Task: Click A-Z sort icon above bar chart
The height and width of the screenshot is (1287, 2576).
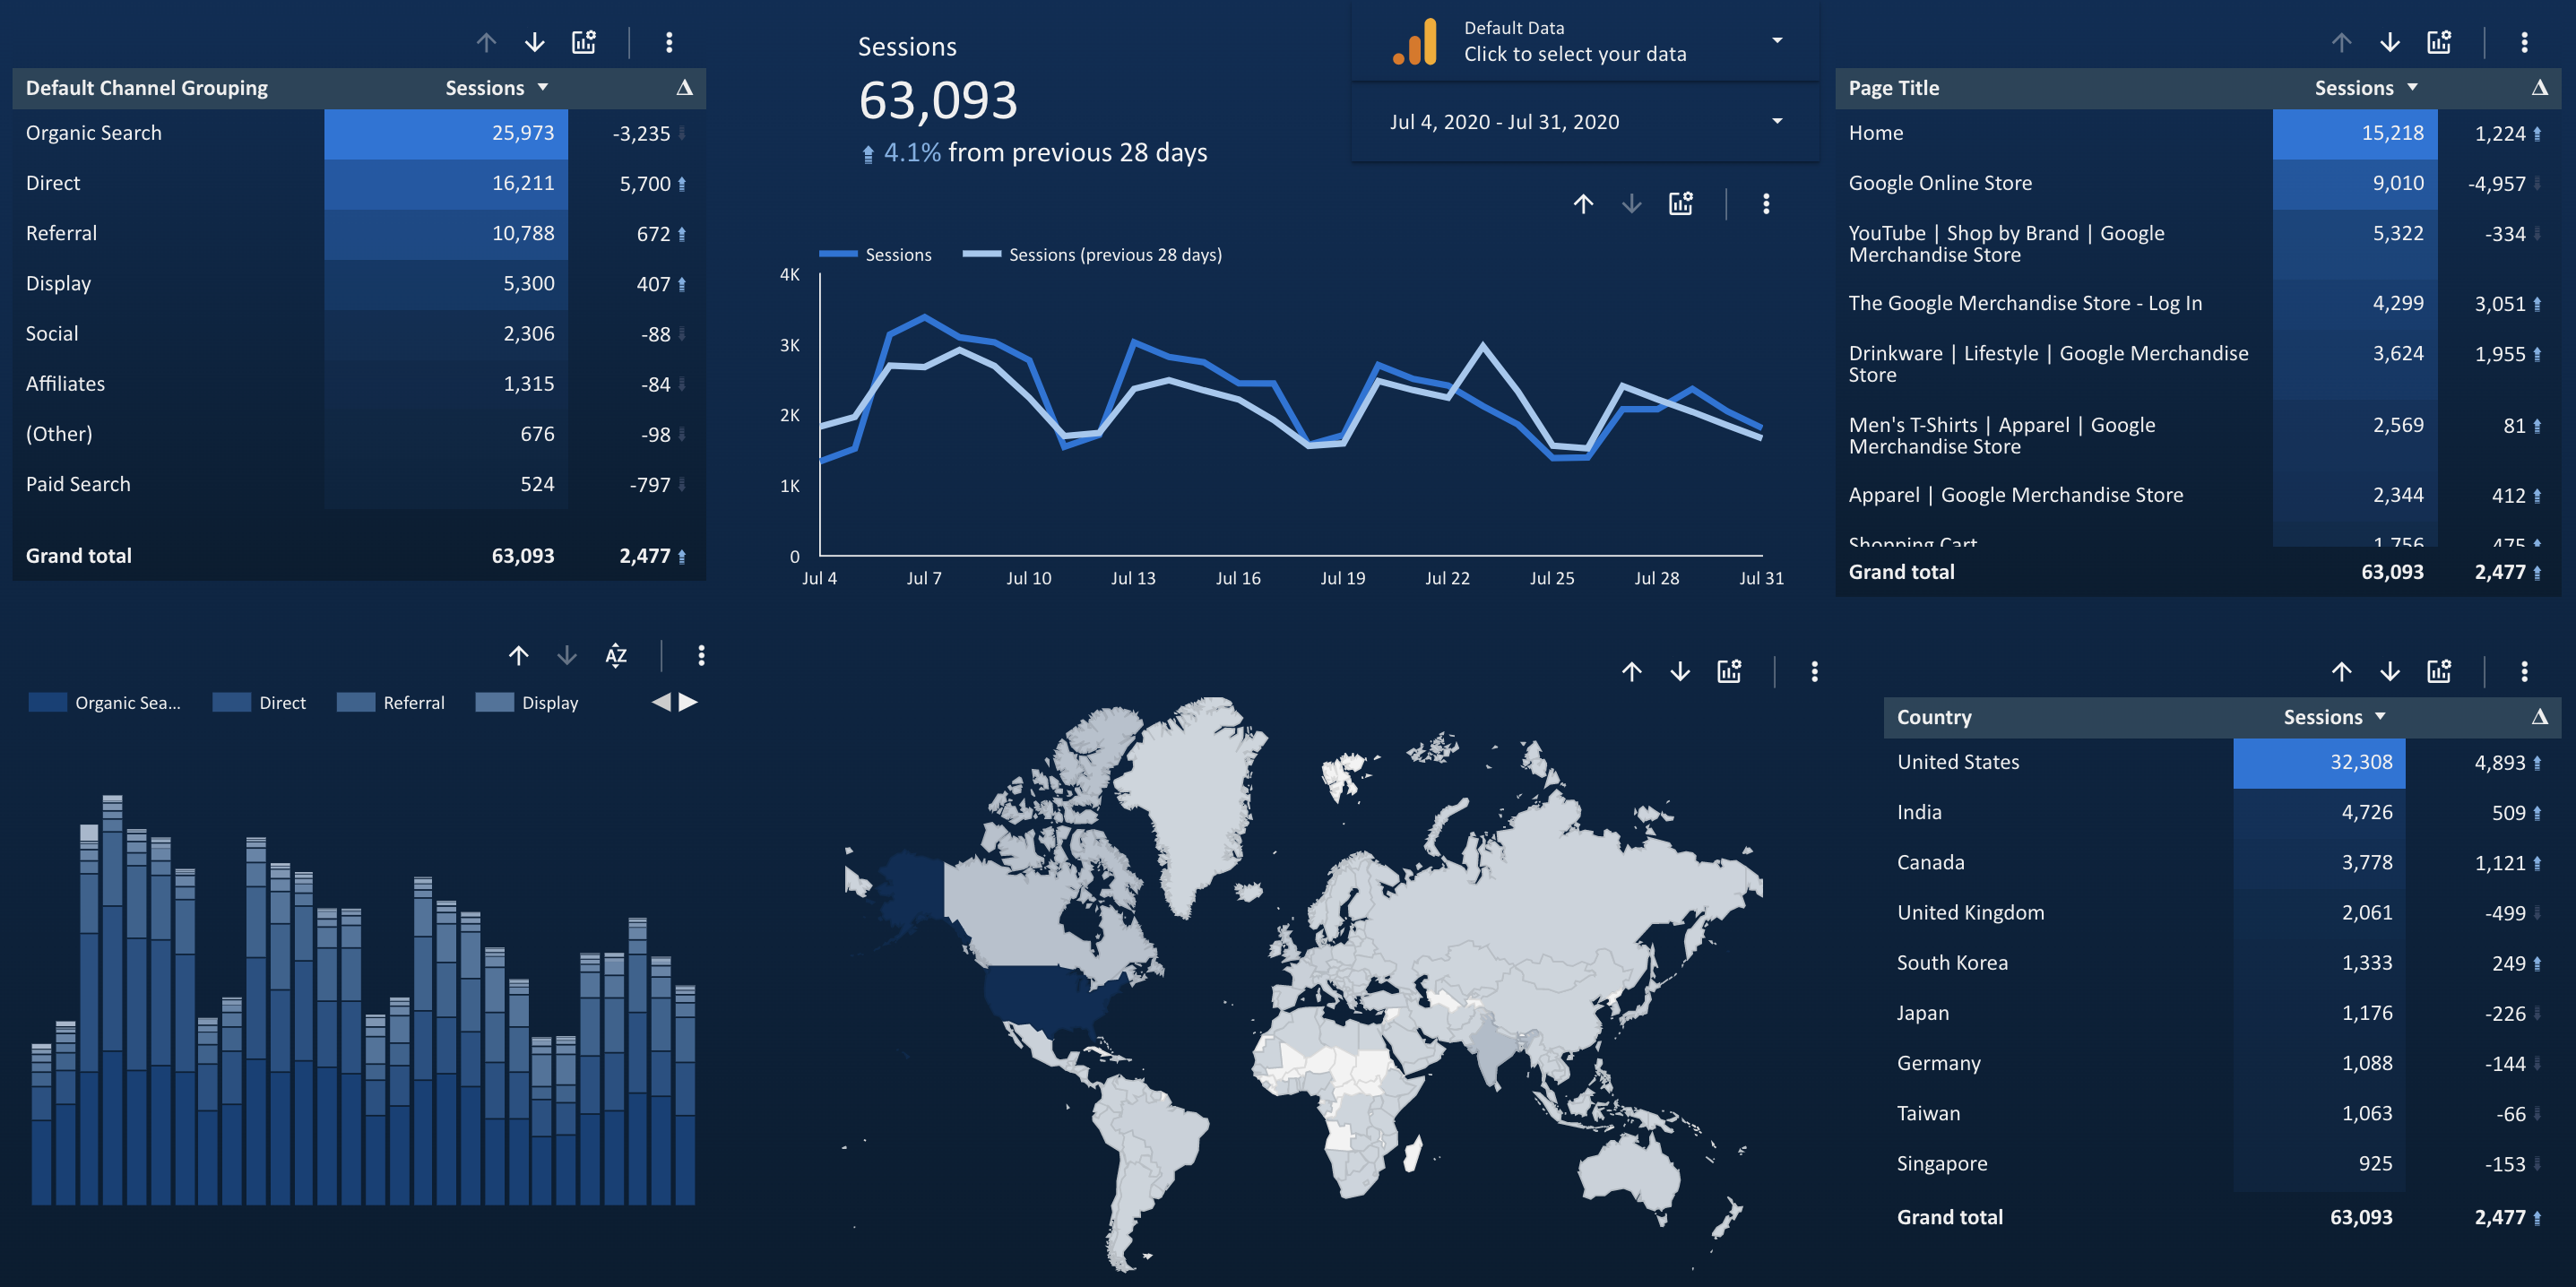Action: coord(616,655)
